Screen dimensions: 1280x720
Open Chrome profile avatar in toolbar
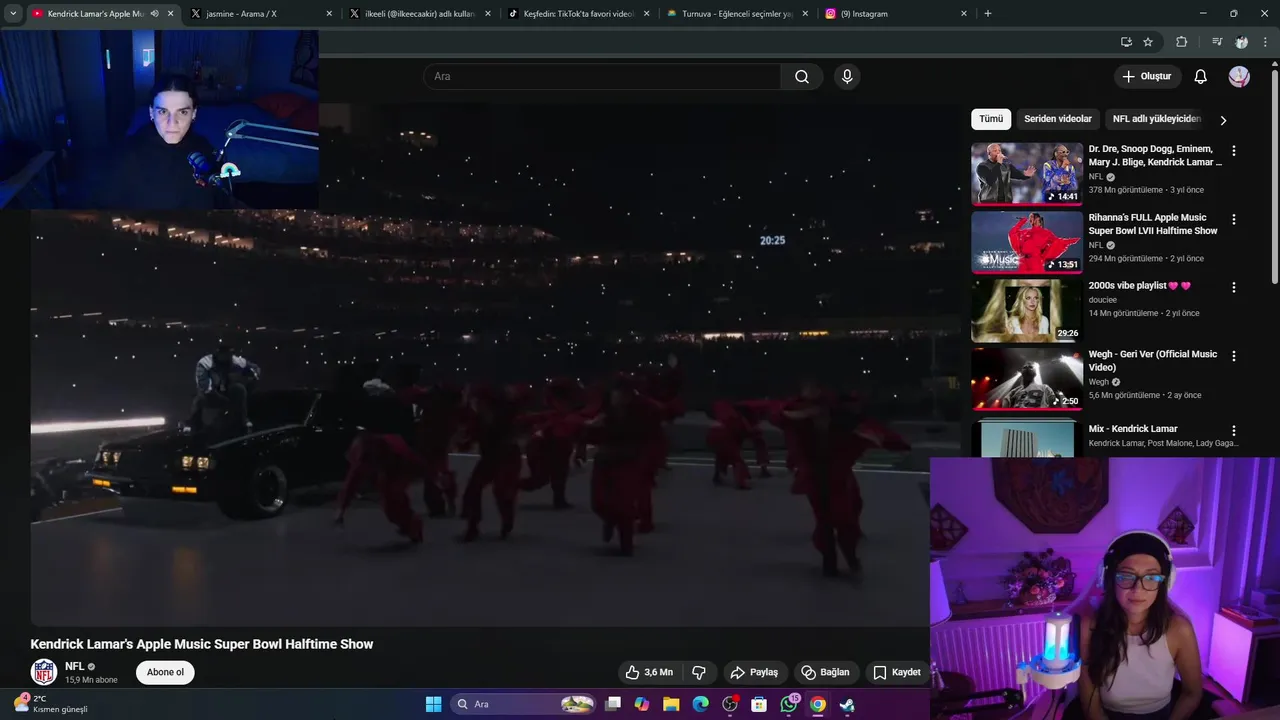pyautogui.click(x=1241, y=42)
